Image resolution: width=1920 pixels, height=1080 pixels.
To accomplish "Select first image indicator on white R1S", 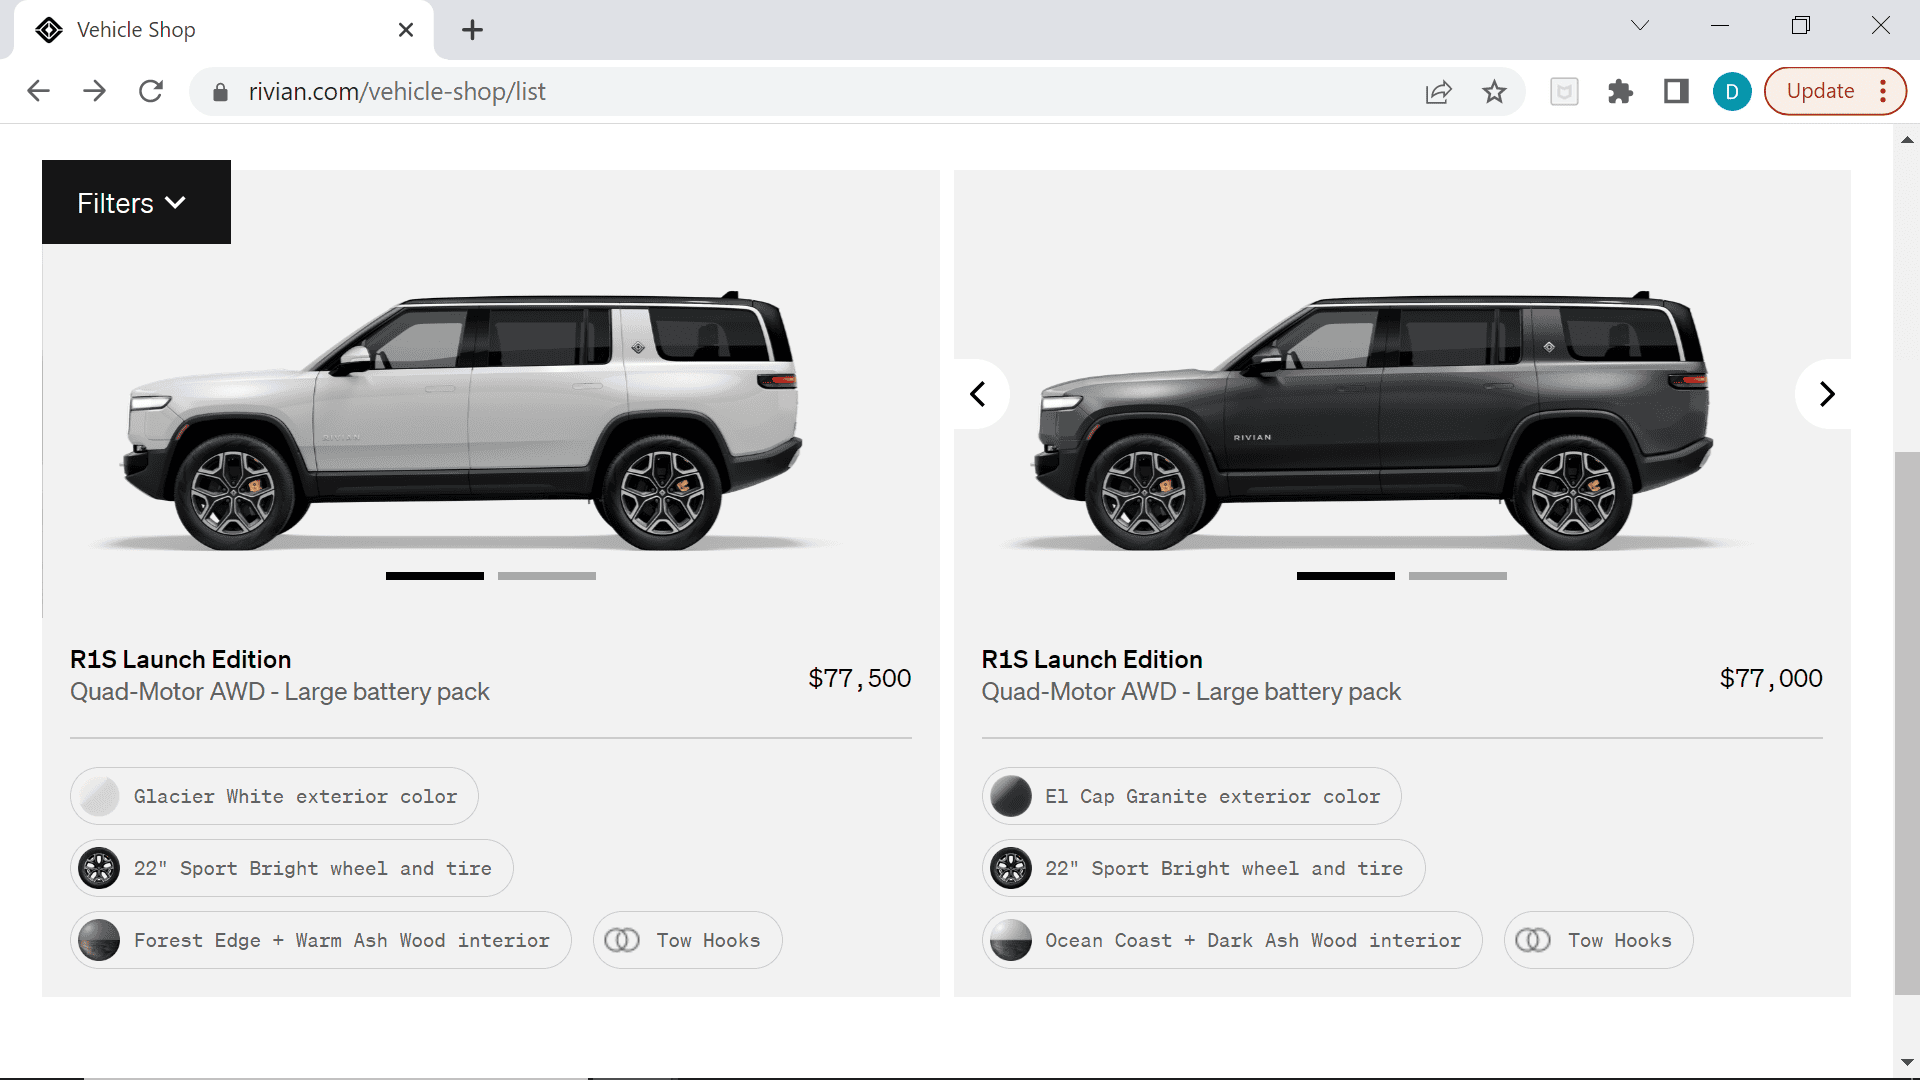I will (435, 576).
